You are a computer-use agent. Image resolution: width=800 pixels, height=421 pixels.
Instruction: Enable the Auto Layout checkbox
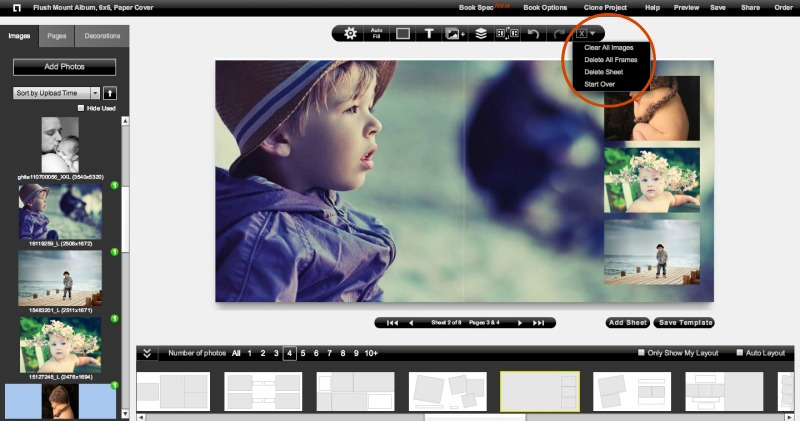tap(740, 353)
